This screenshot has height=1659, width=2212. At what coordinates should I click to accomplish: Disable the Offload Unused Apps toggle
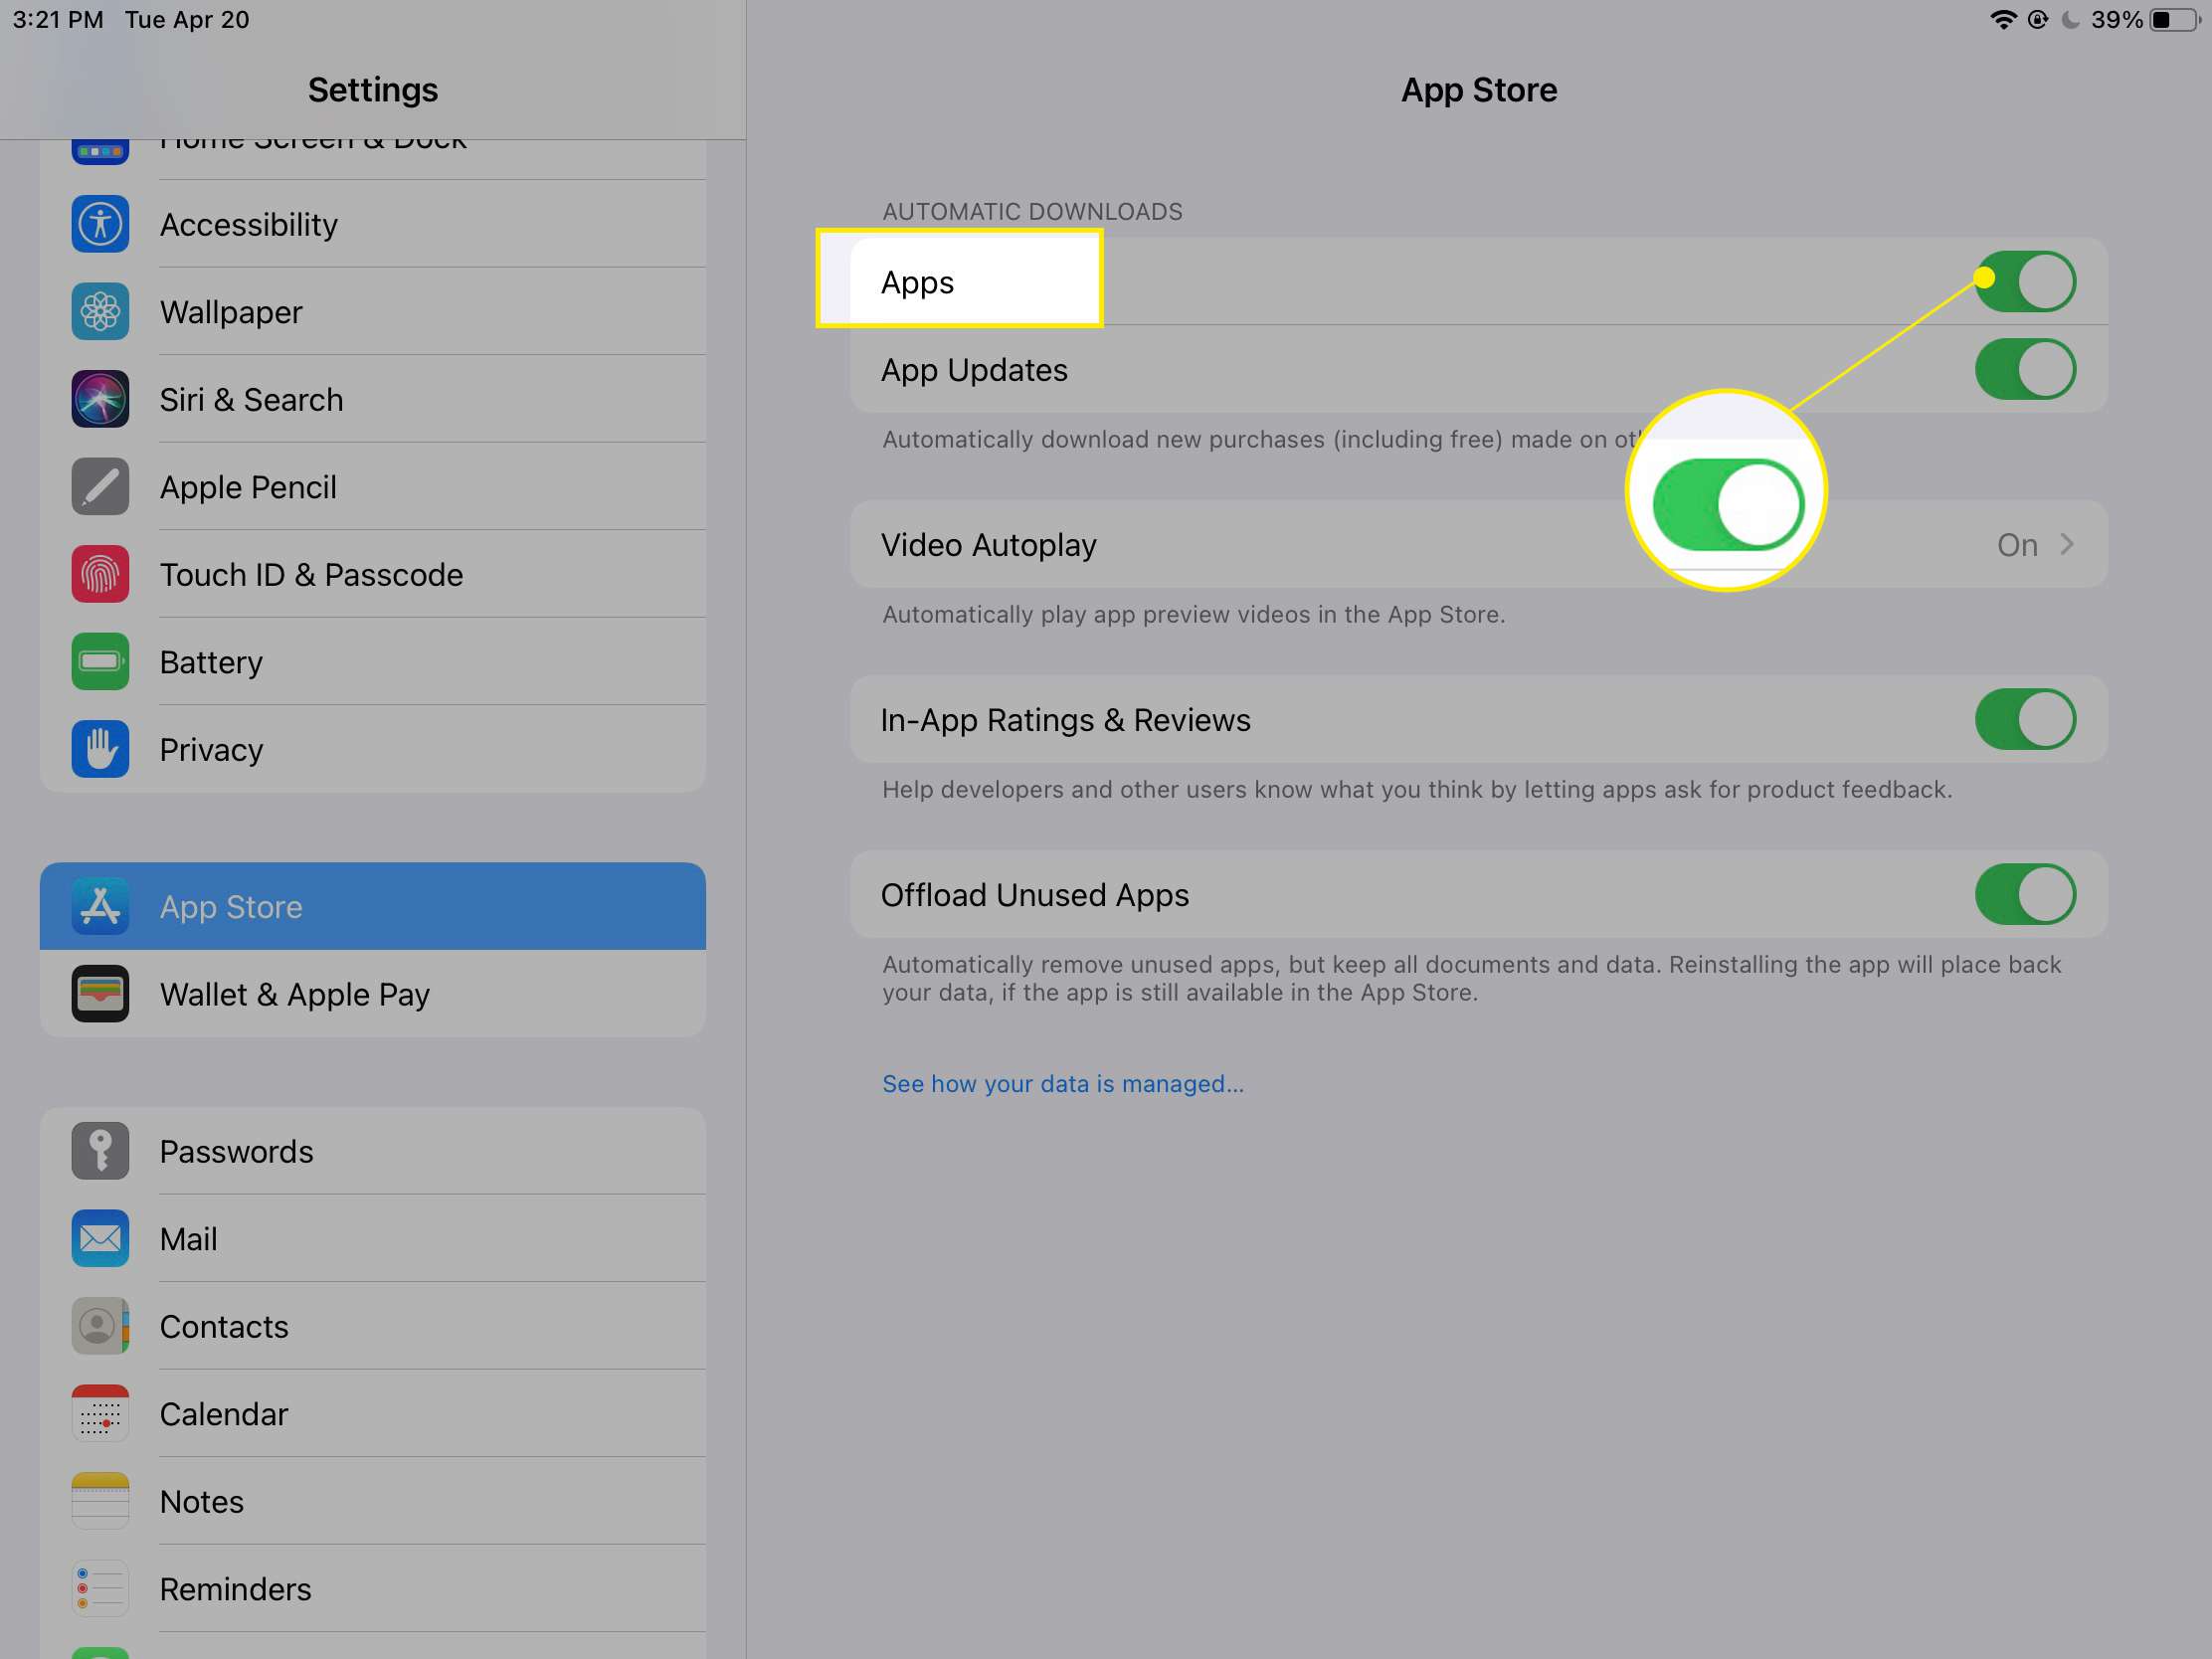(x=2024, y=894)
